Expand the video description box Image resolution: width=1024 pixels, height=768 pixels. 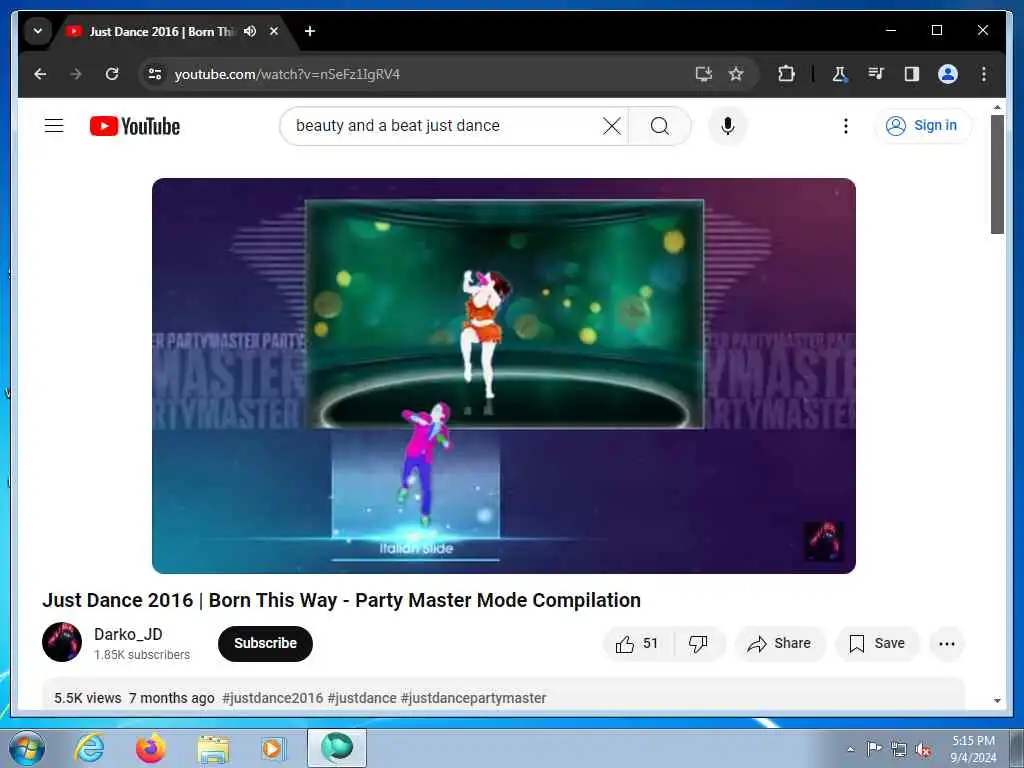tap(504, 695)
